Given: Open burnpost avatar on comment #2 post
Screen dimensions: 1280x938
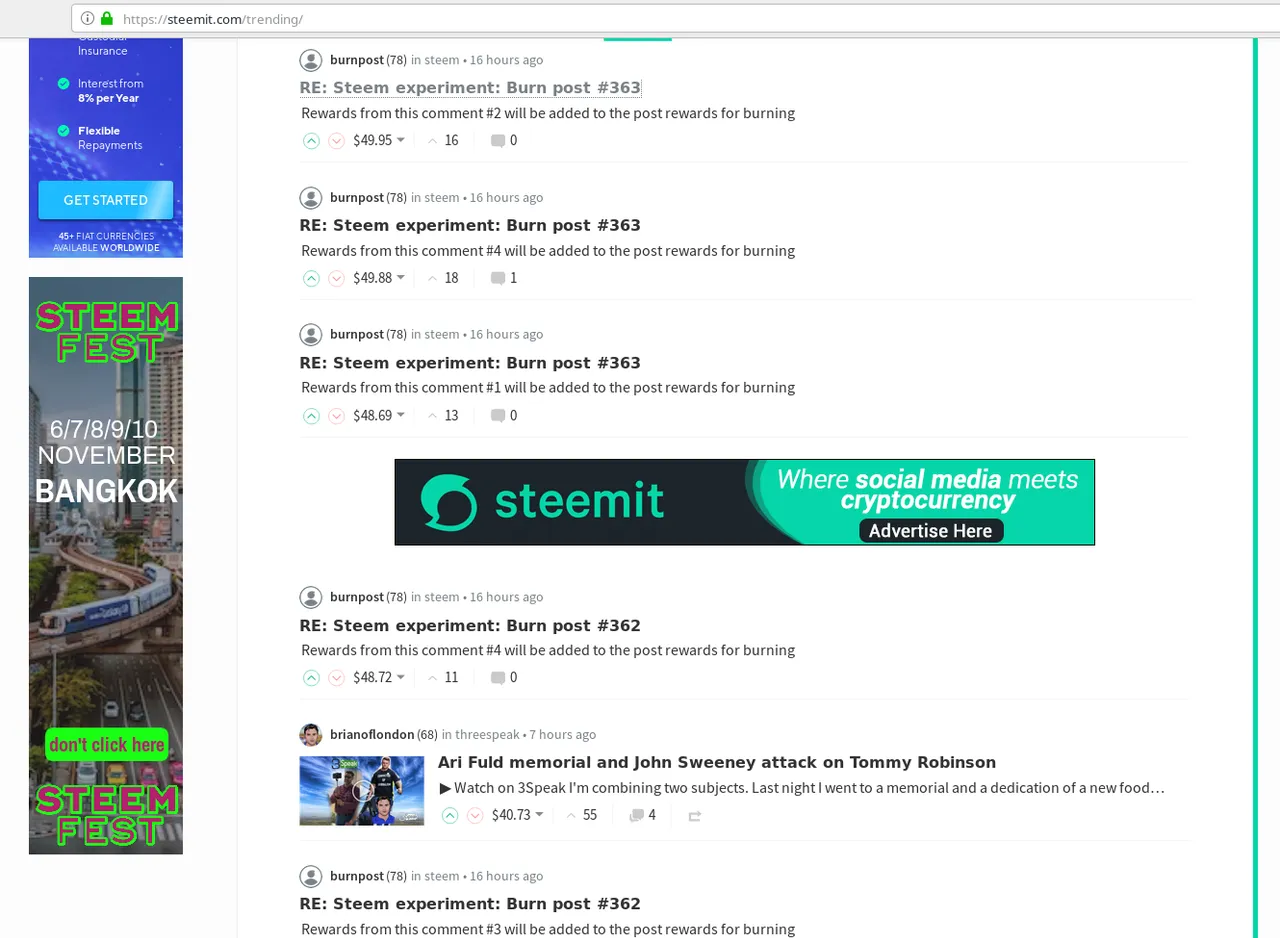Looking at the screenshot, I should pyautogui.click(x=311, y=60).
